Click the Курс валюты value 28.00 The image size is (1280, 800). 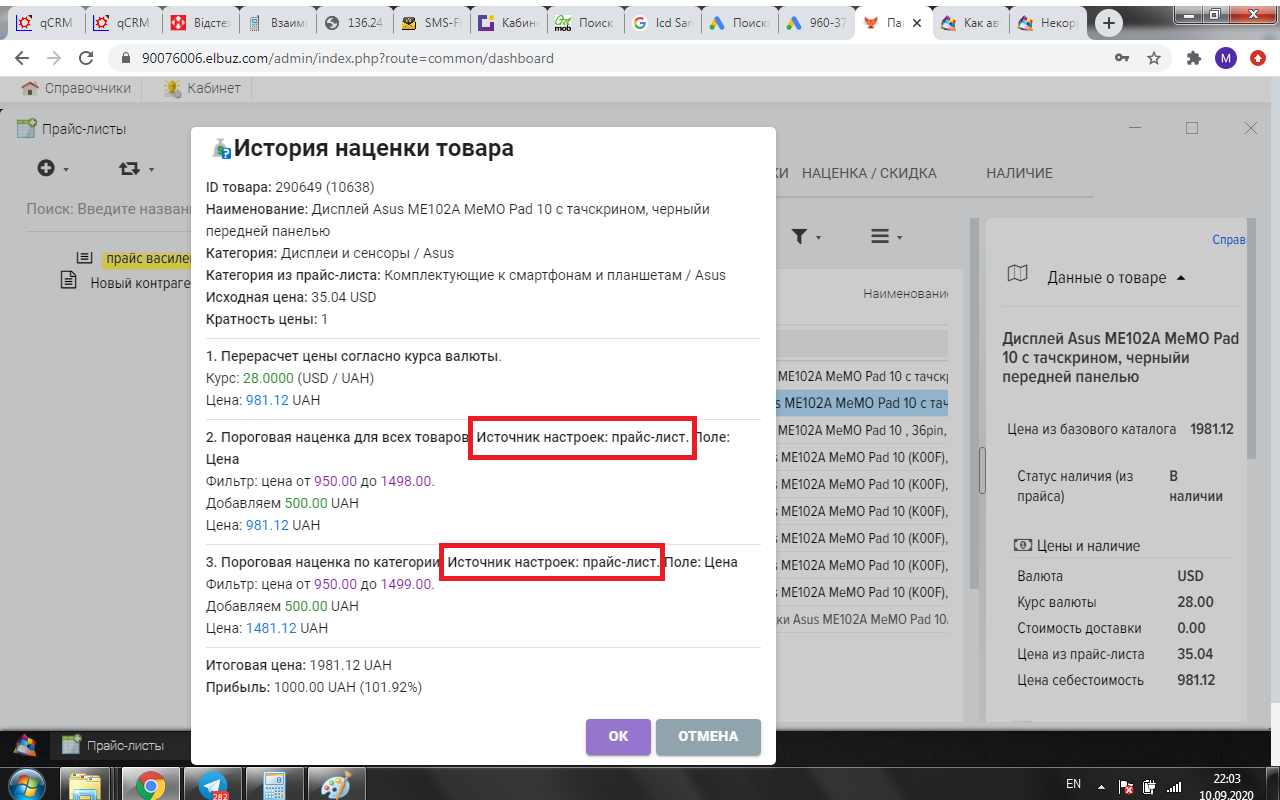(x=1195, y=602)
